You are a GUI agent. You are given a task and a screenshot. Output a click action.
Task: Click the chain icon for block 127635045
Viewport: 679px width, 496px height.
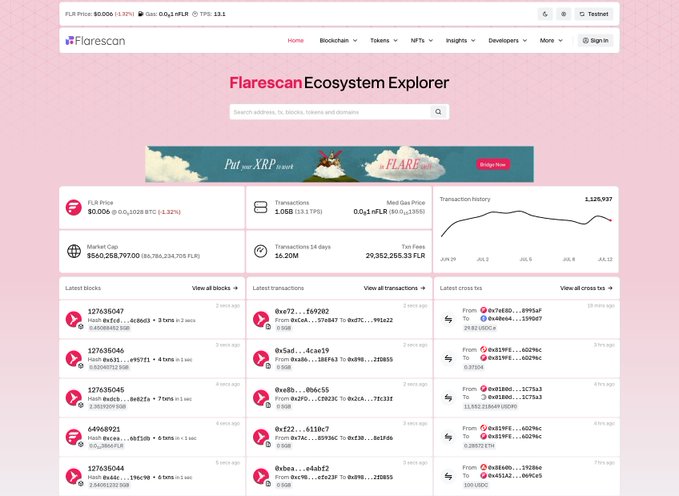point(74,398)
